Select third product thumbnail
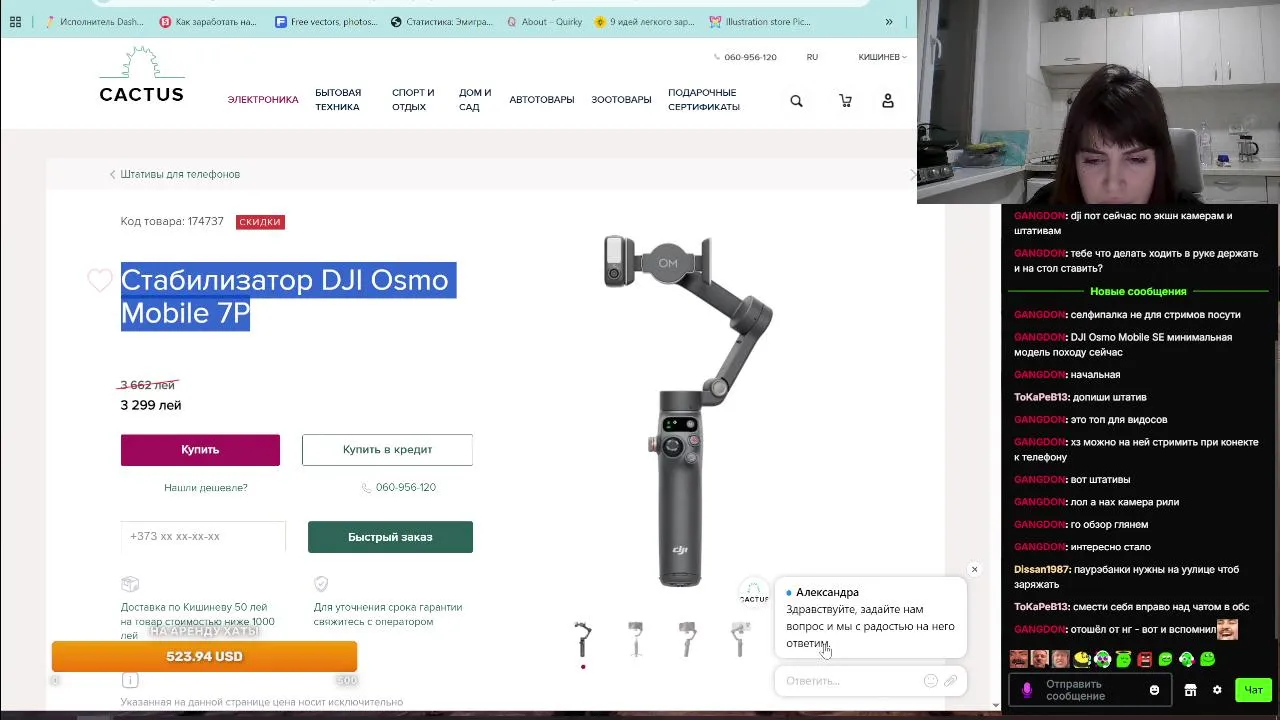Screen dimensions: 1280x720 pyautogui.click(x=687, y=639)
